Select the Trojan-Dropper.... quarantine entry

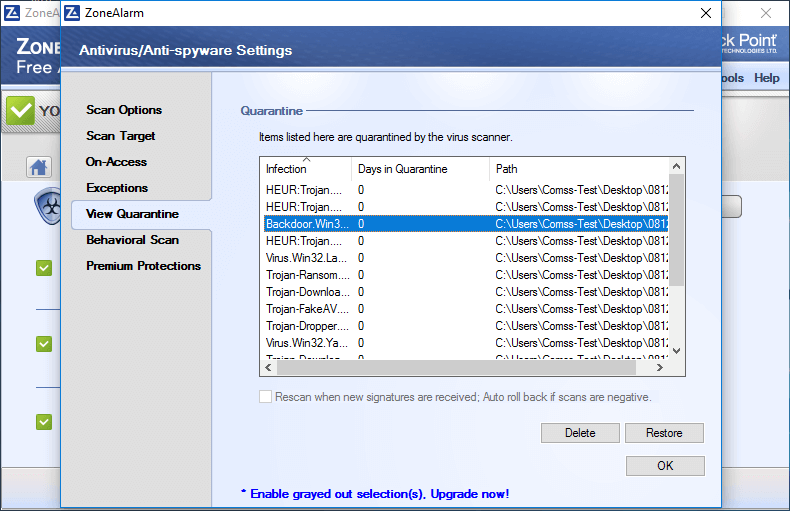(465, 326)
